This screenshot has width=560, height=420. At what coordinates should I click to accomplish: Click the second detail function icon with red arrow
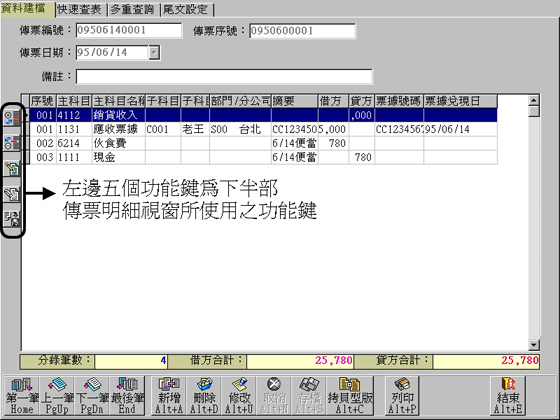12,143
